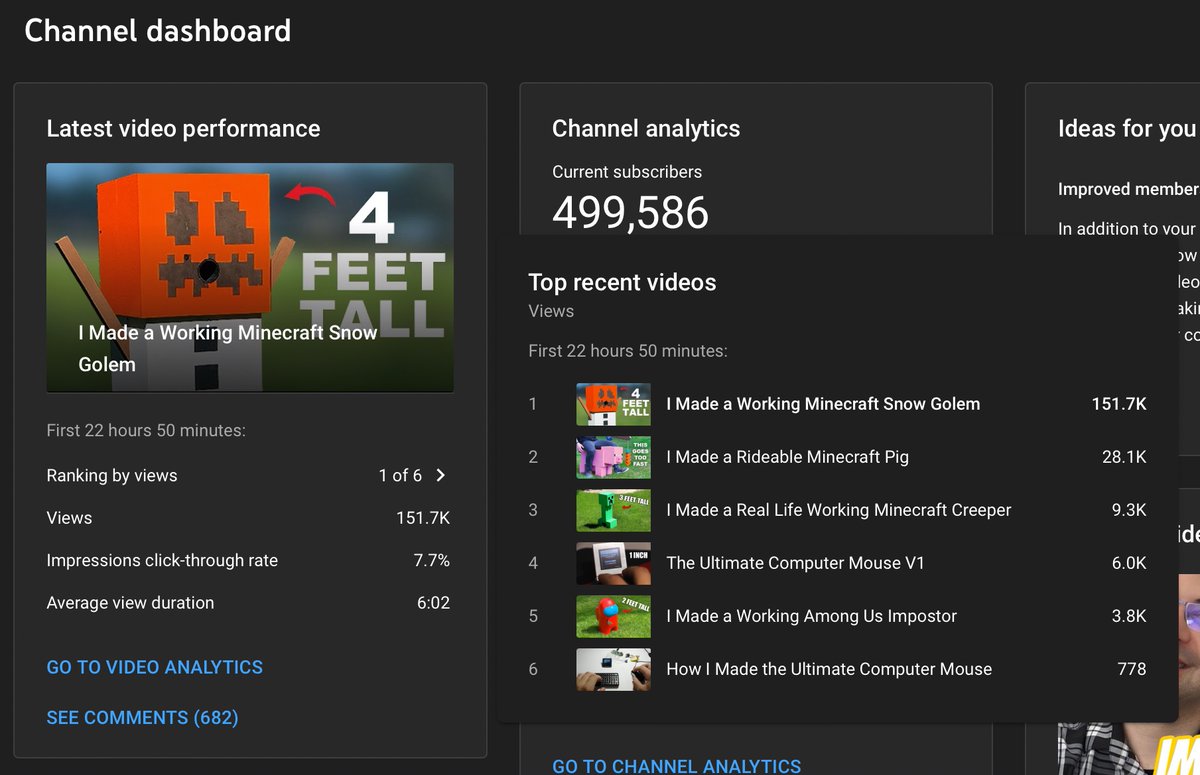Open SEE COMMENTS (682) link
Image resolution: width=1200 pixels, height=775 pixels.
click(x=142, y=718)
